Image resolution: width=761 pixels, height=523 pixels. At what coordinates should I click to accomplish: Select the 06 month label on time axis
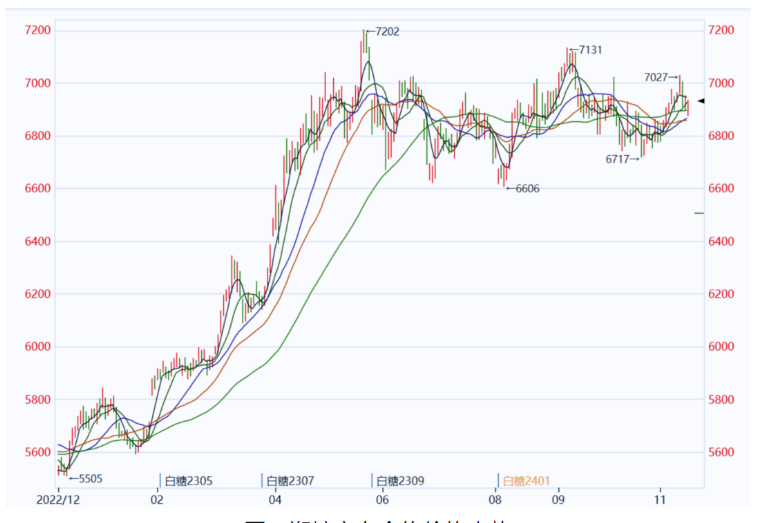coord(381,498)
